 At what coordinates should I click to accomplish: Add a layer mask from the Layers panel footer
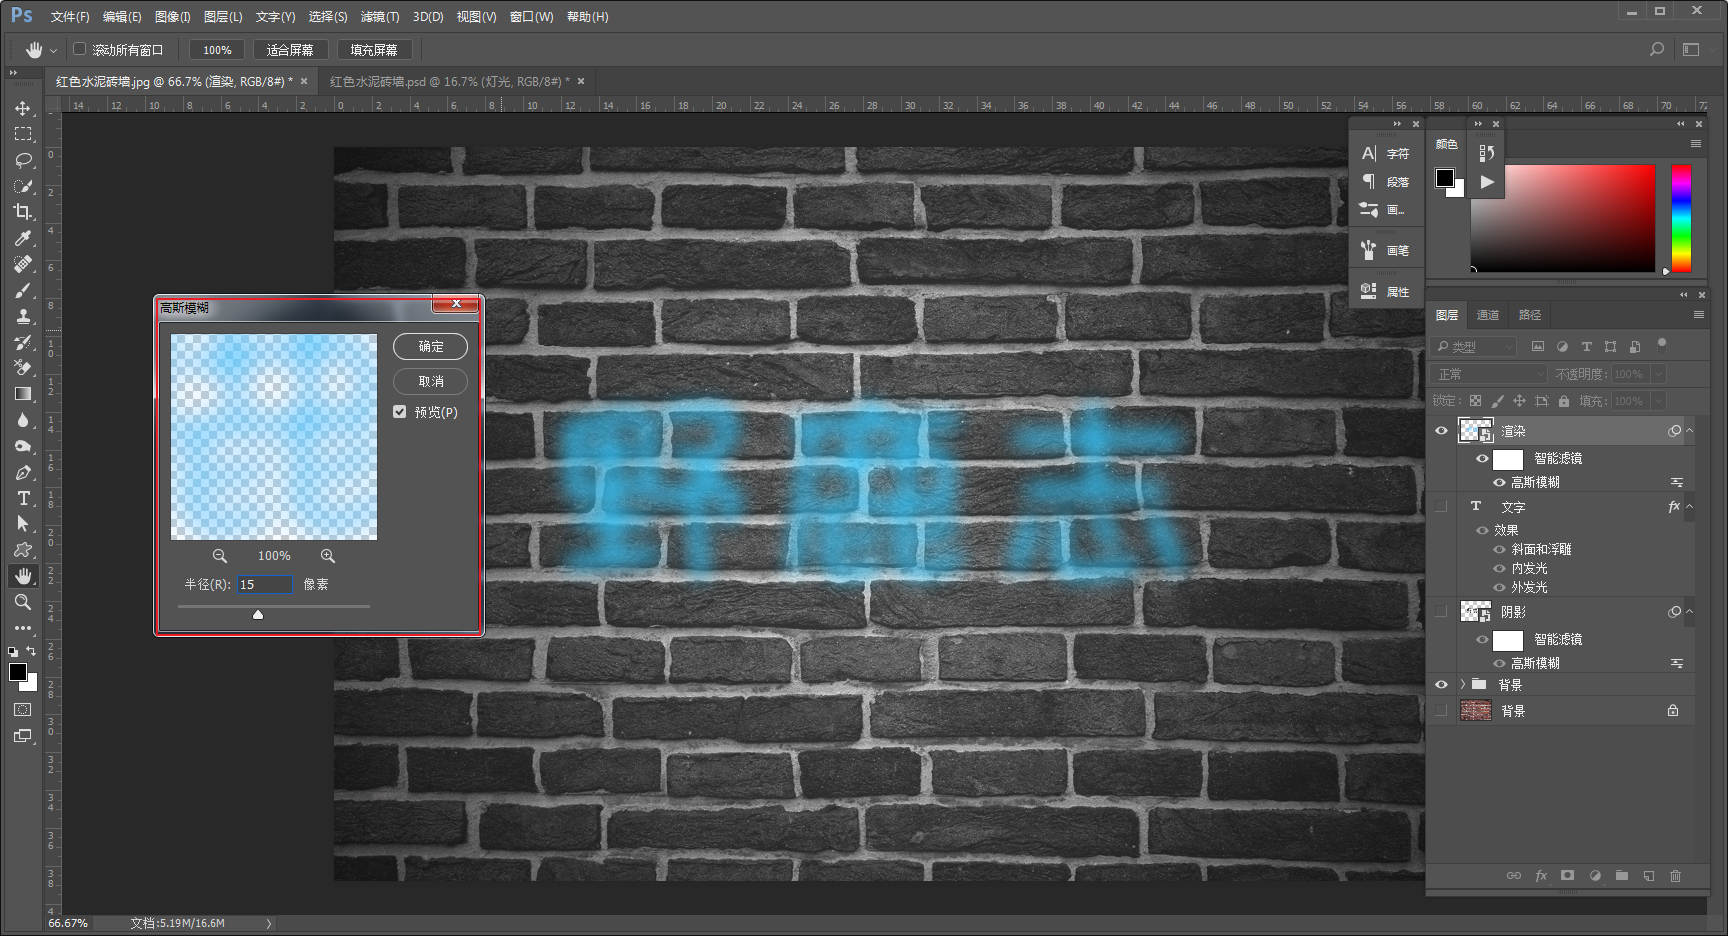pos(1567,876)
